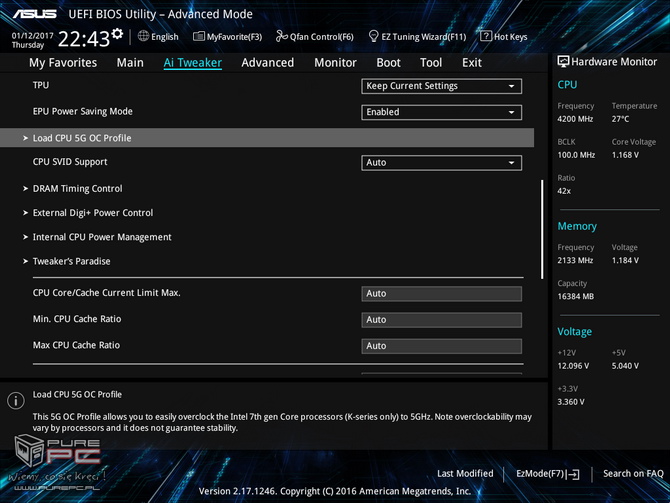This screenshot has height=503, width=670.
Task: Click CPU frequency value 4200 MHz
Action: click(575, 119)
